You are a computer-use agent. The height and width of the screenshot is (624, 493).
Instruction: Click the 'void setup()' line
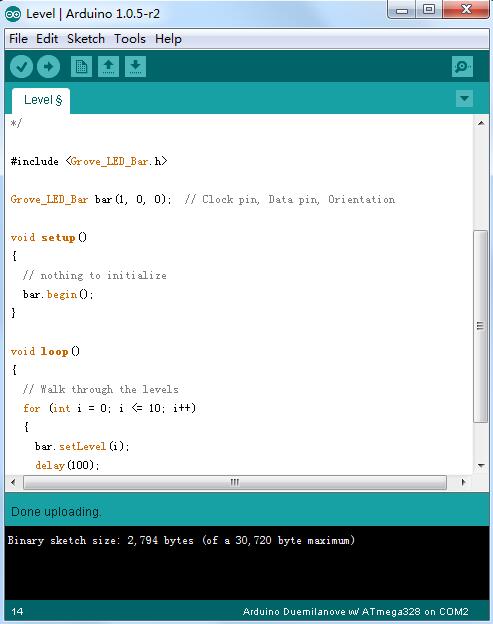click(x=49, y=238)
